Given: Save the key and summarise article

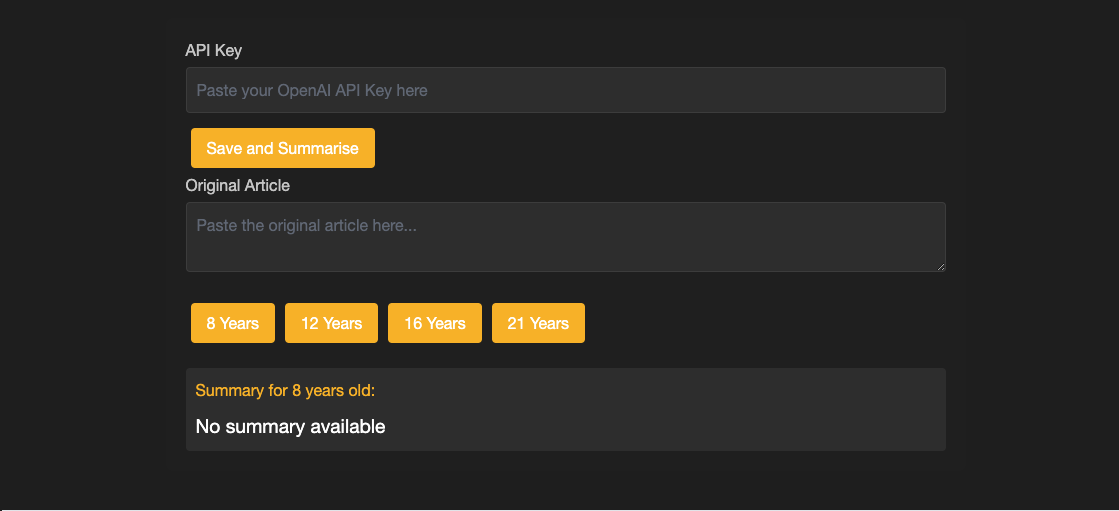Looking at the screenshot, I should [x=282, y=148].
